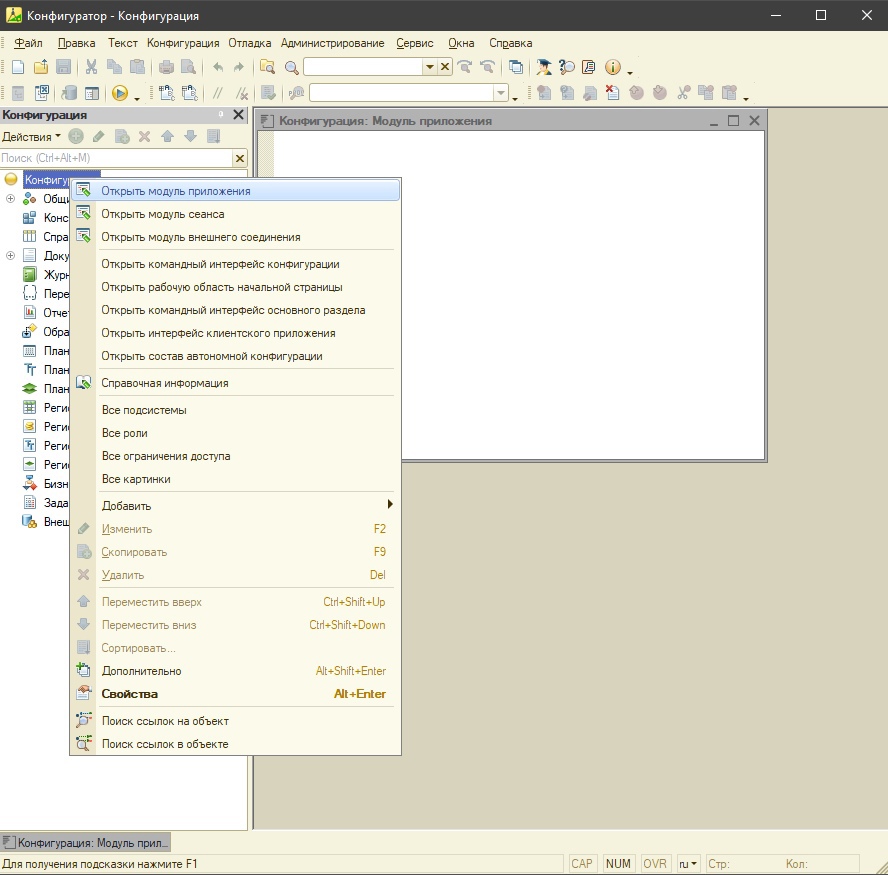Viewport: 888px width, 875px height.
Task: Expand the Общие tree node
Action: point(10,199)
